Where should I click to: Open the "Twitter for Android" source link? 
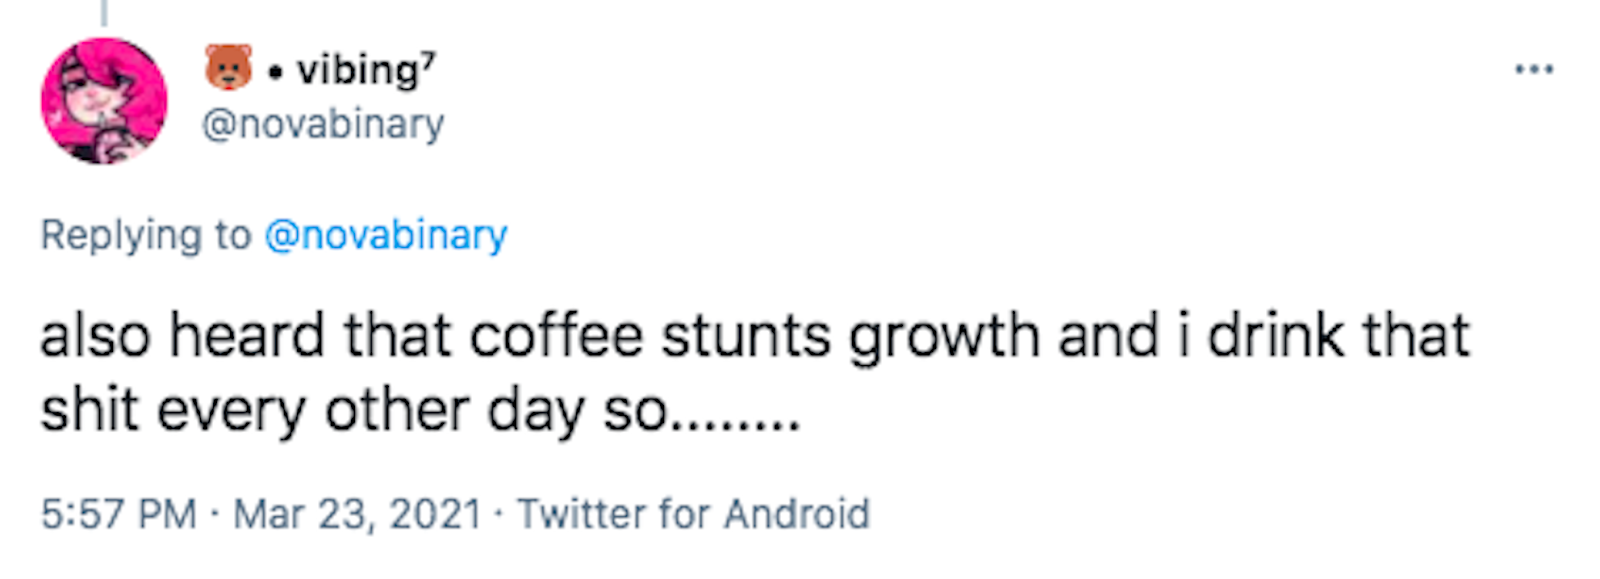tap(693, 514)
